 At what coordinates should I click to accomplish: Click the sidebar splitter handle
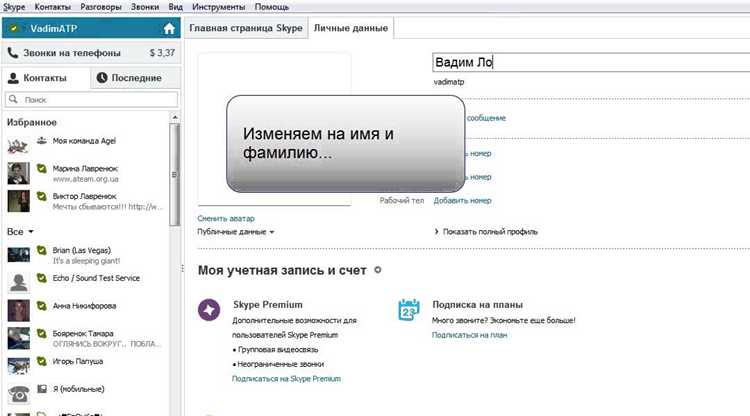[182, 268]
